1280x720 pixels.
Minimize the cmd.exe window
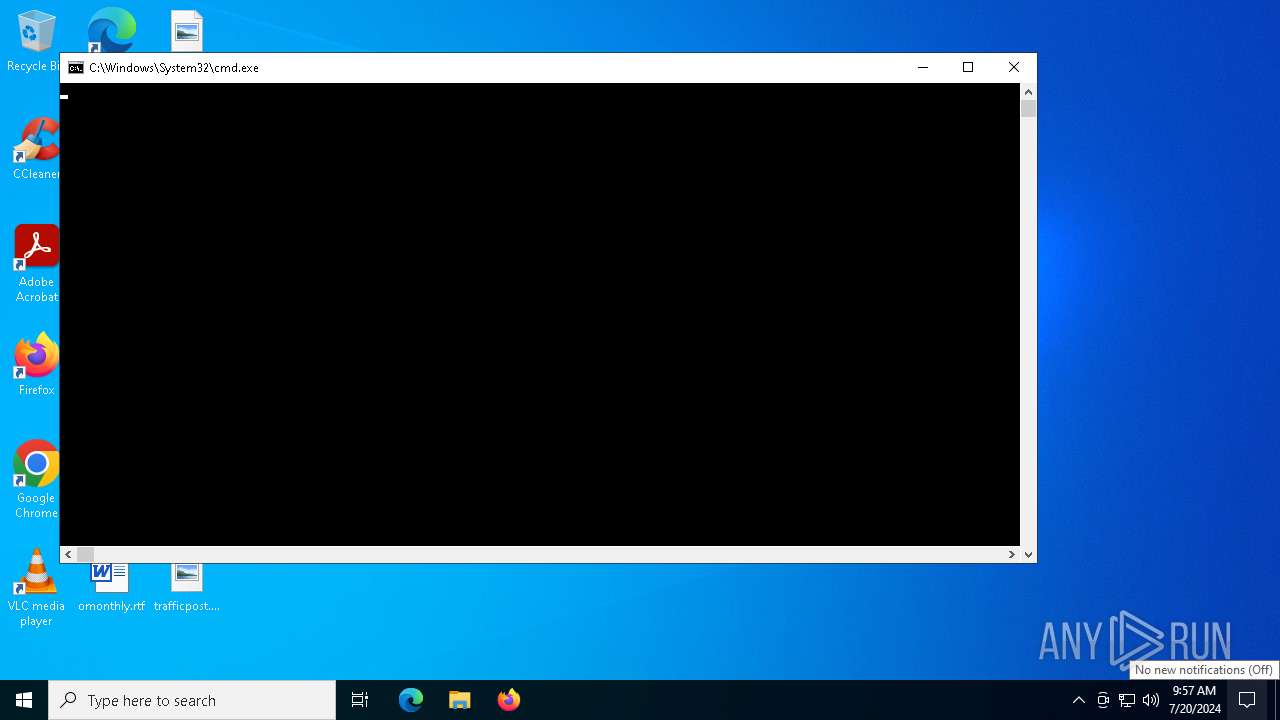[923, 68]
